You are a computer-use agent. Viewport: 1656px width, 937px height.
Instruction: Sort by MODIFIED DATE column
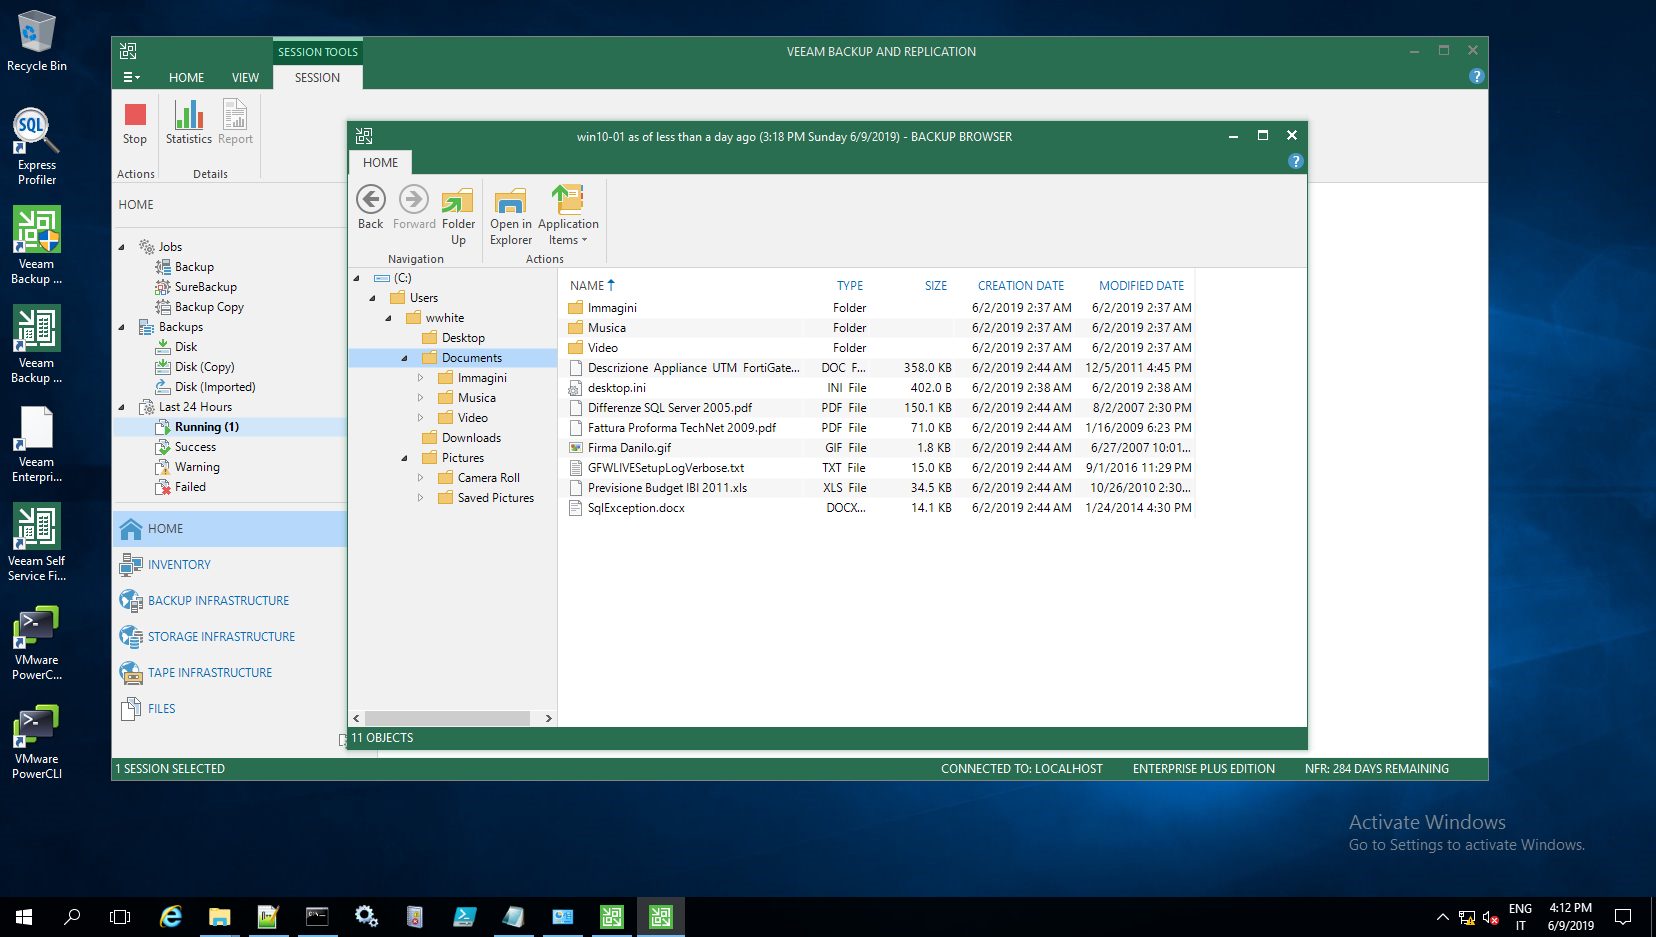[x=1141, y=286]
